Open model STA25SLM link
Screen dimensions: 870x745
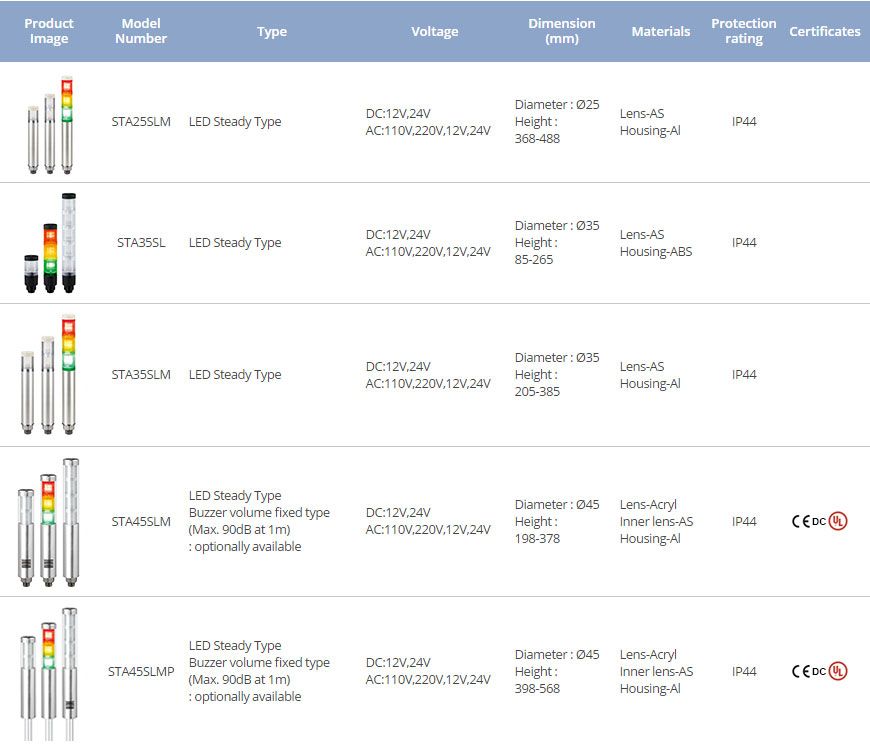click(141, 122)
